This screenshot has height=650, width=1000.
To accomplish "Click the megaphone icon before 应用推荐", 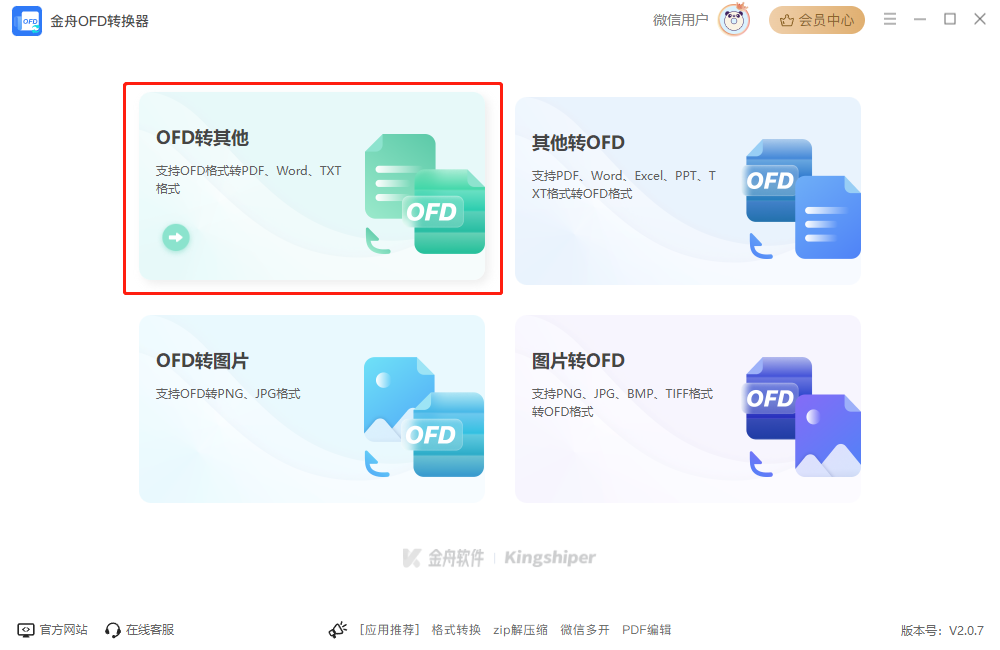I will pyautogui.click(x=337, y=630).
